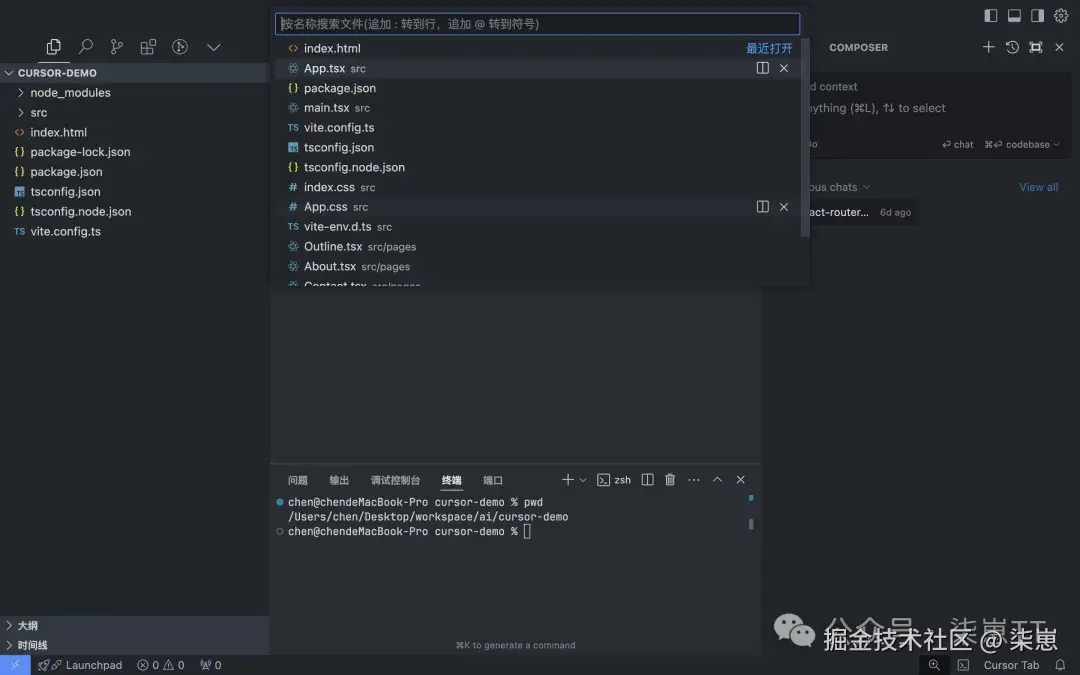
Task: Switch to the 输出 output tab
Action: [x=339, y=480]
